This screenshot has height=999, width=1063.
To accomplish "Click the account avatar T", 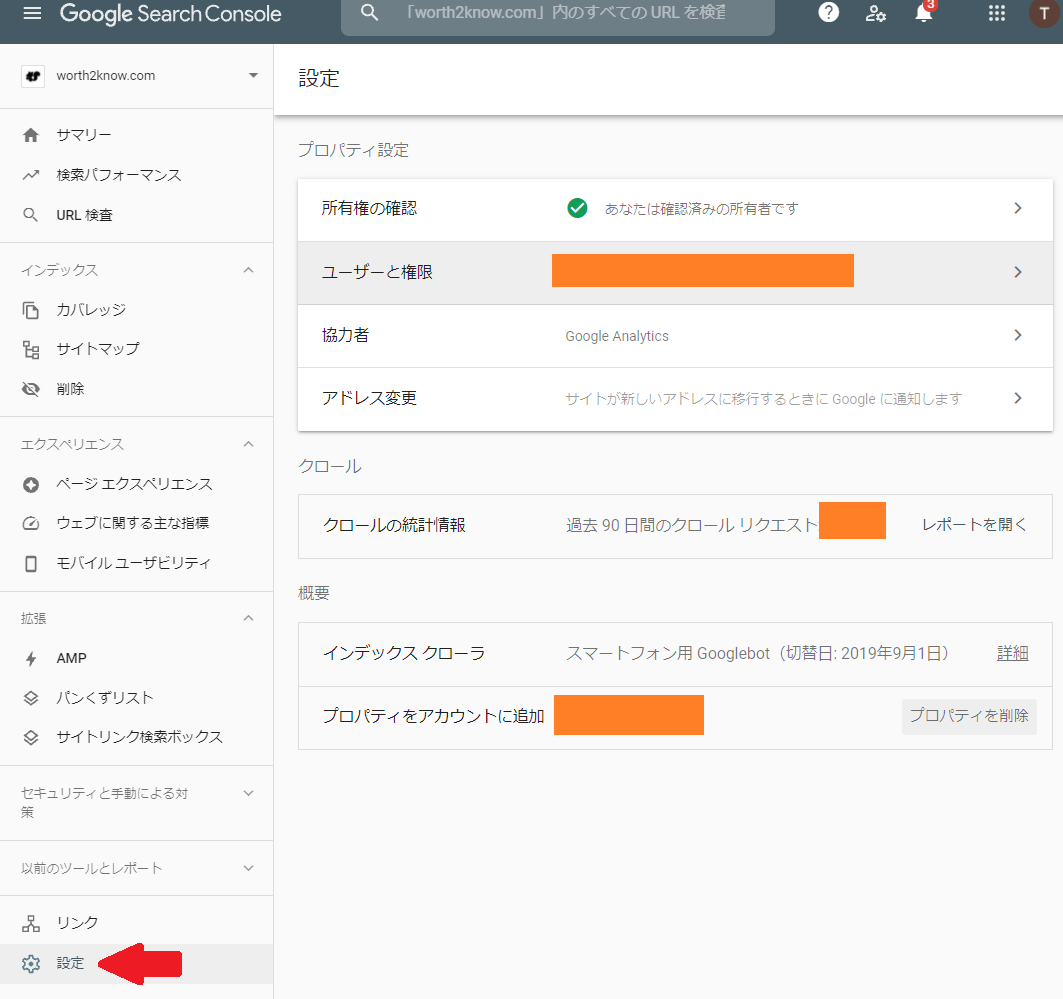I will click(x=1044, y=14).
